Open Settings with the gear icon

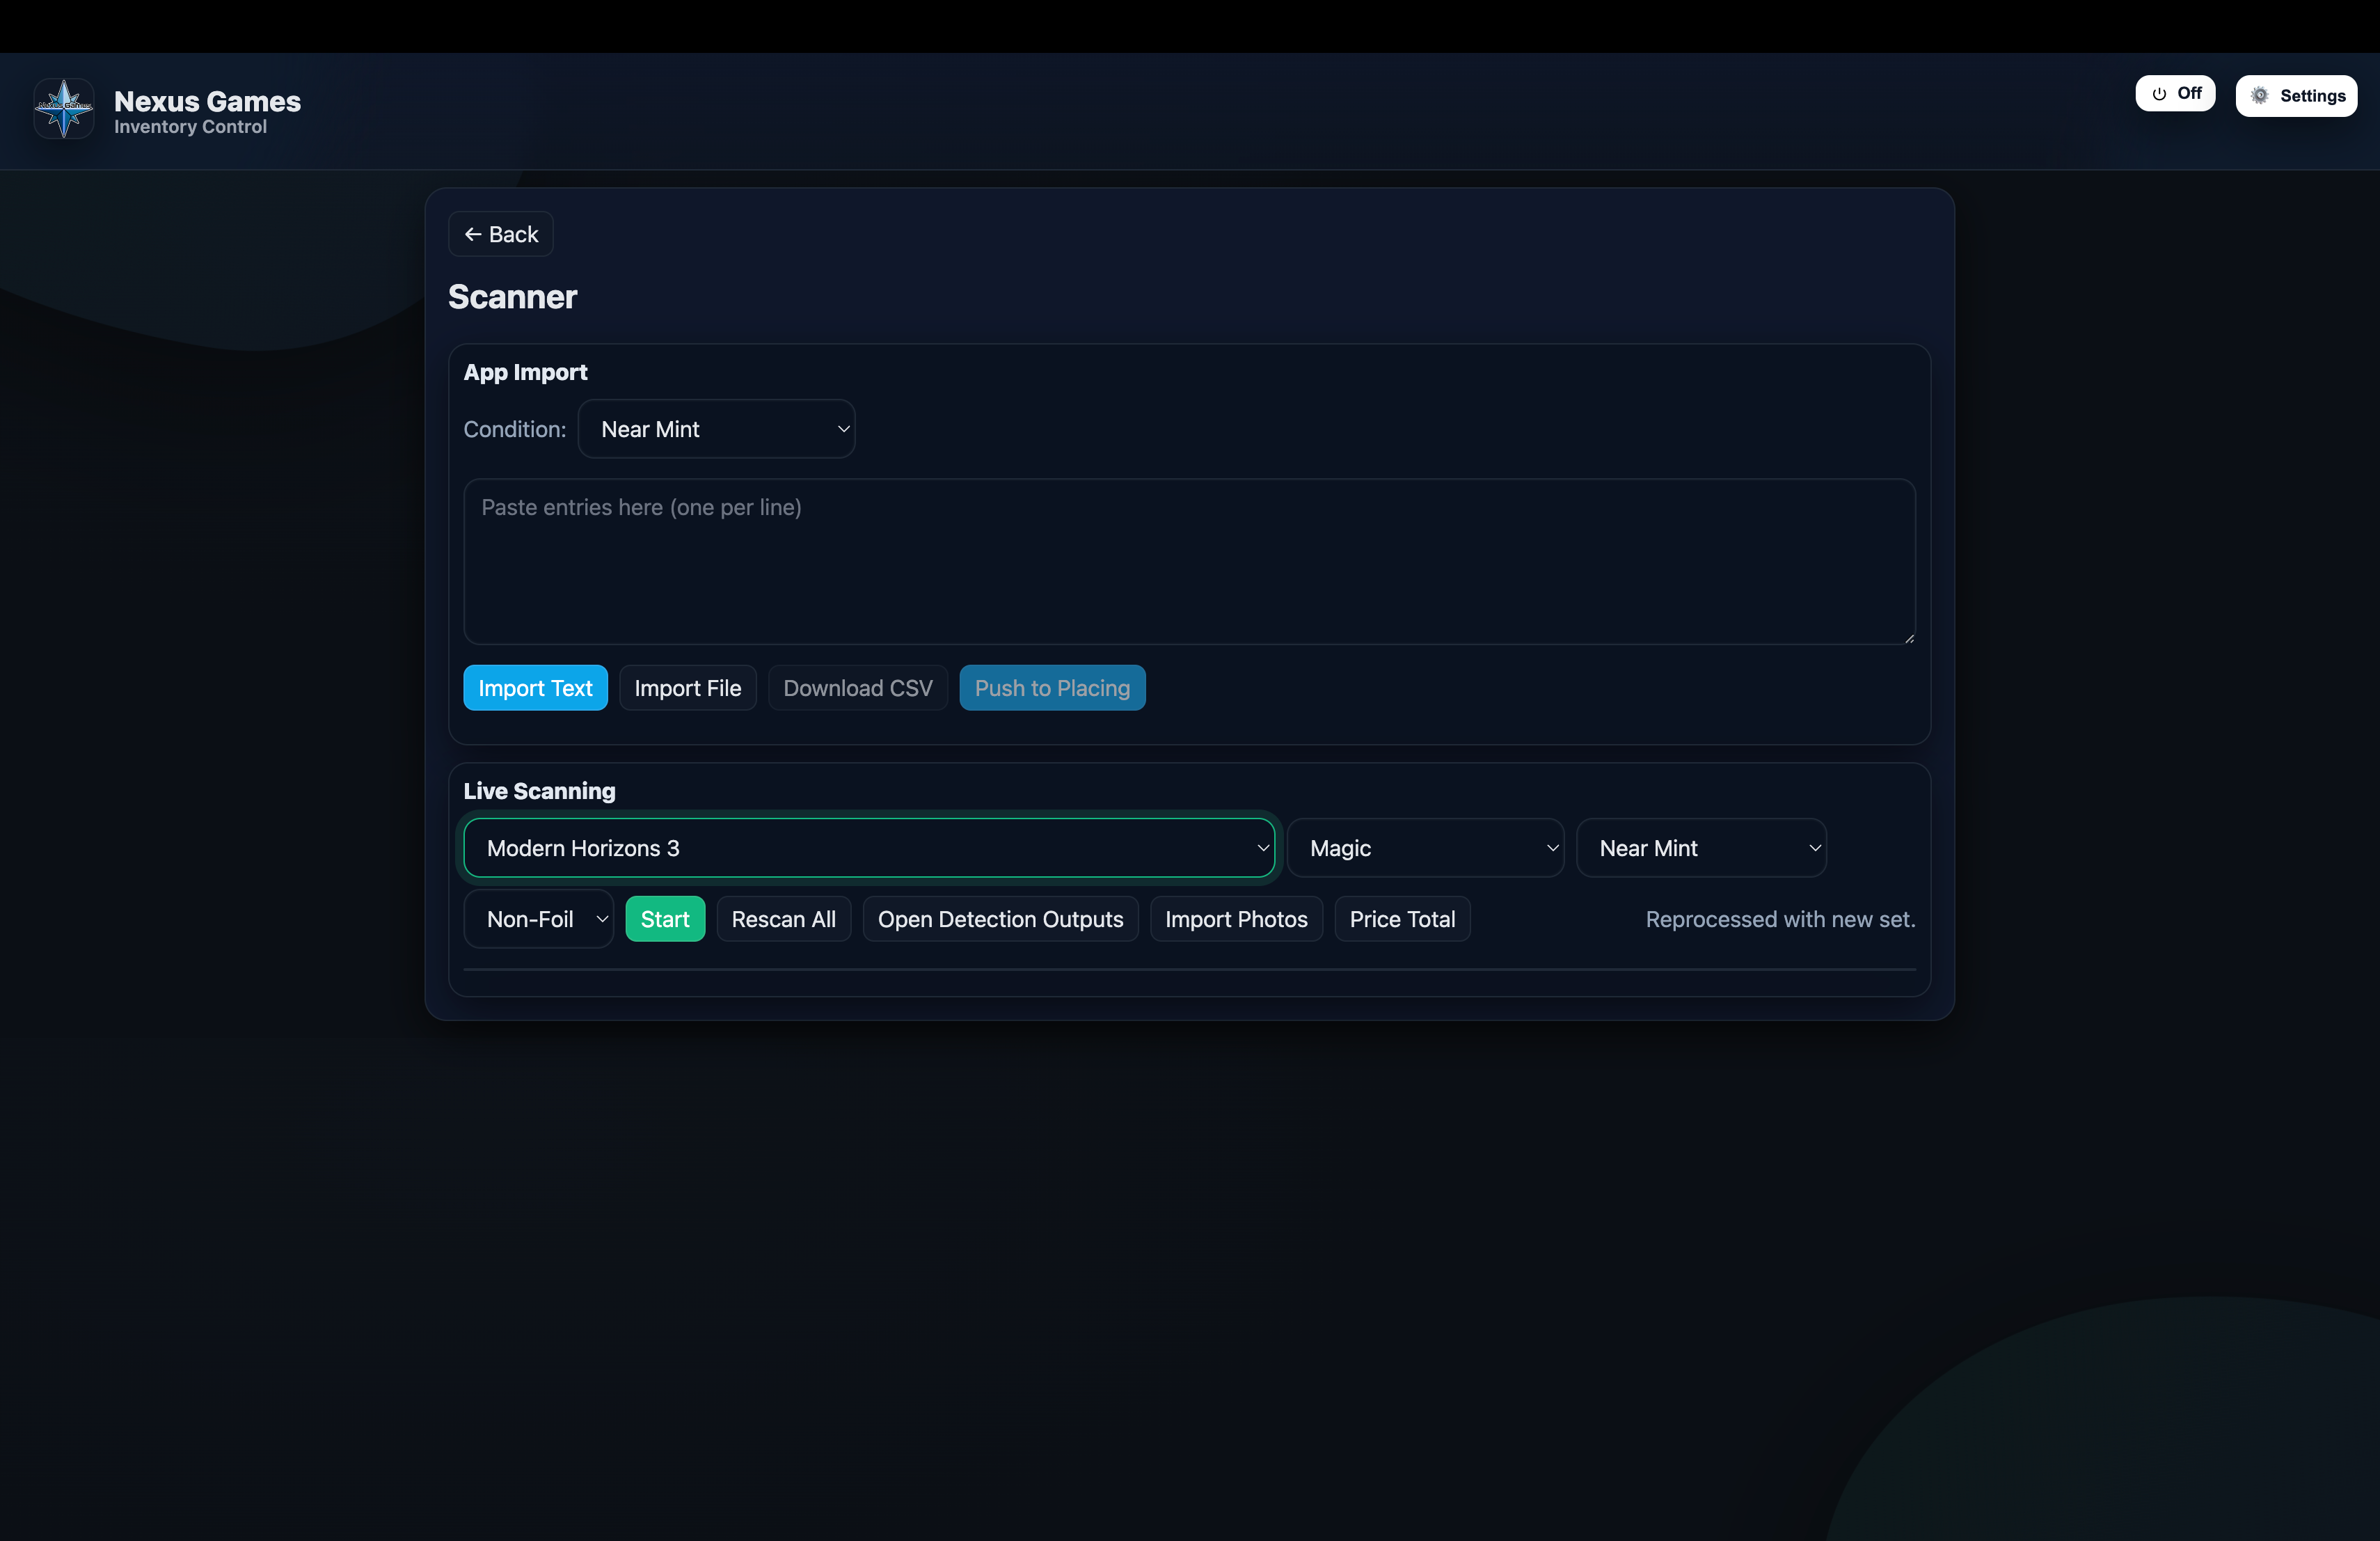(x=2296, y=96)
